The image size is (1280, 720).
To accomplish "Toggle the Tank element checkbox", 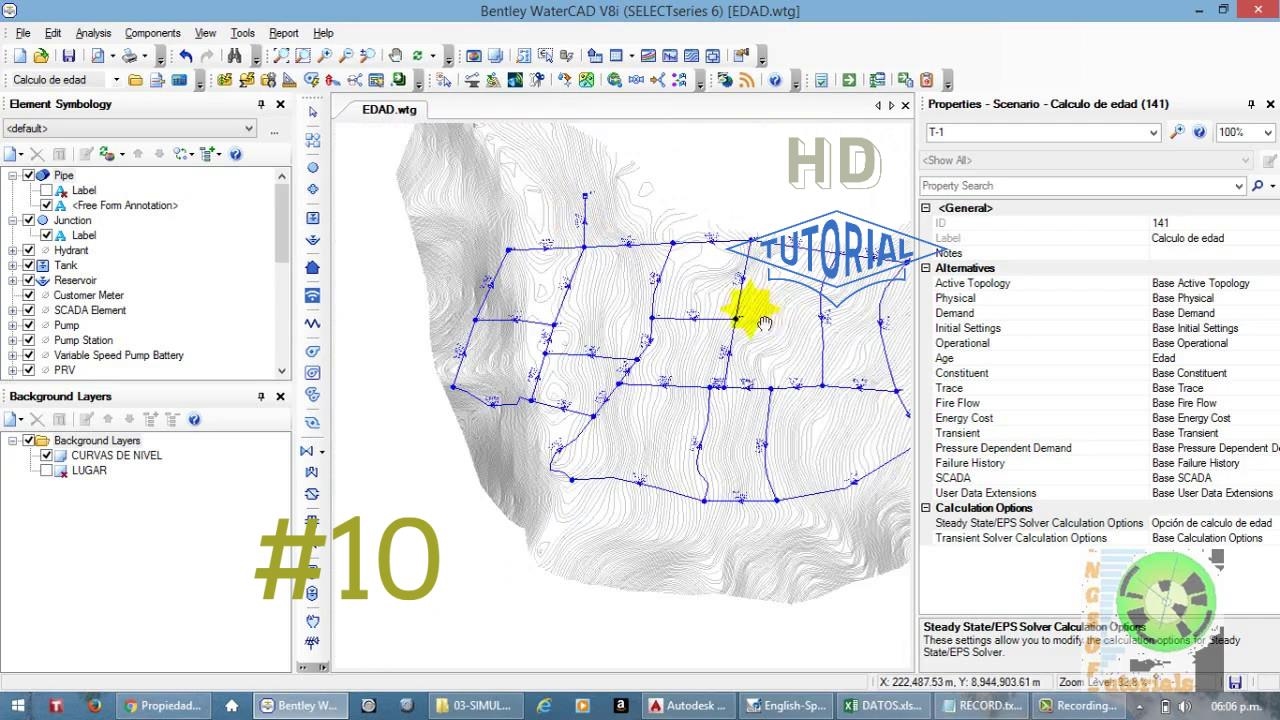I will [x=28, y=265].
